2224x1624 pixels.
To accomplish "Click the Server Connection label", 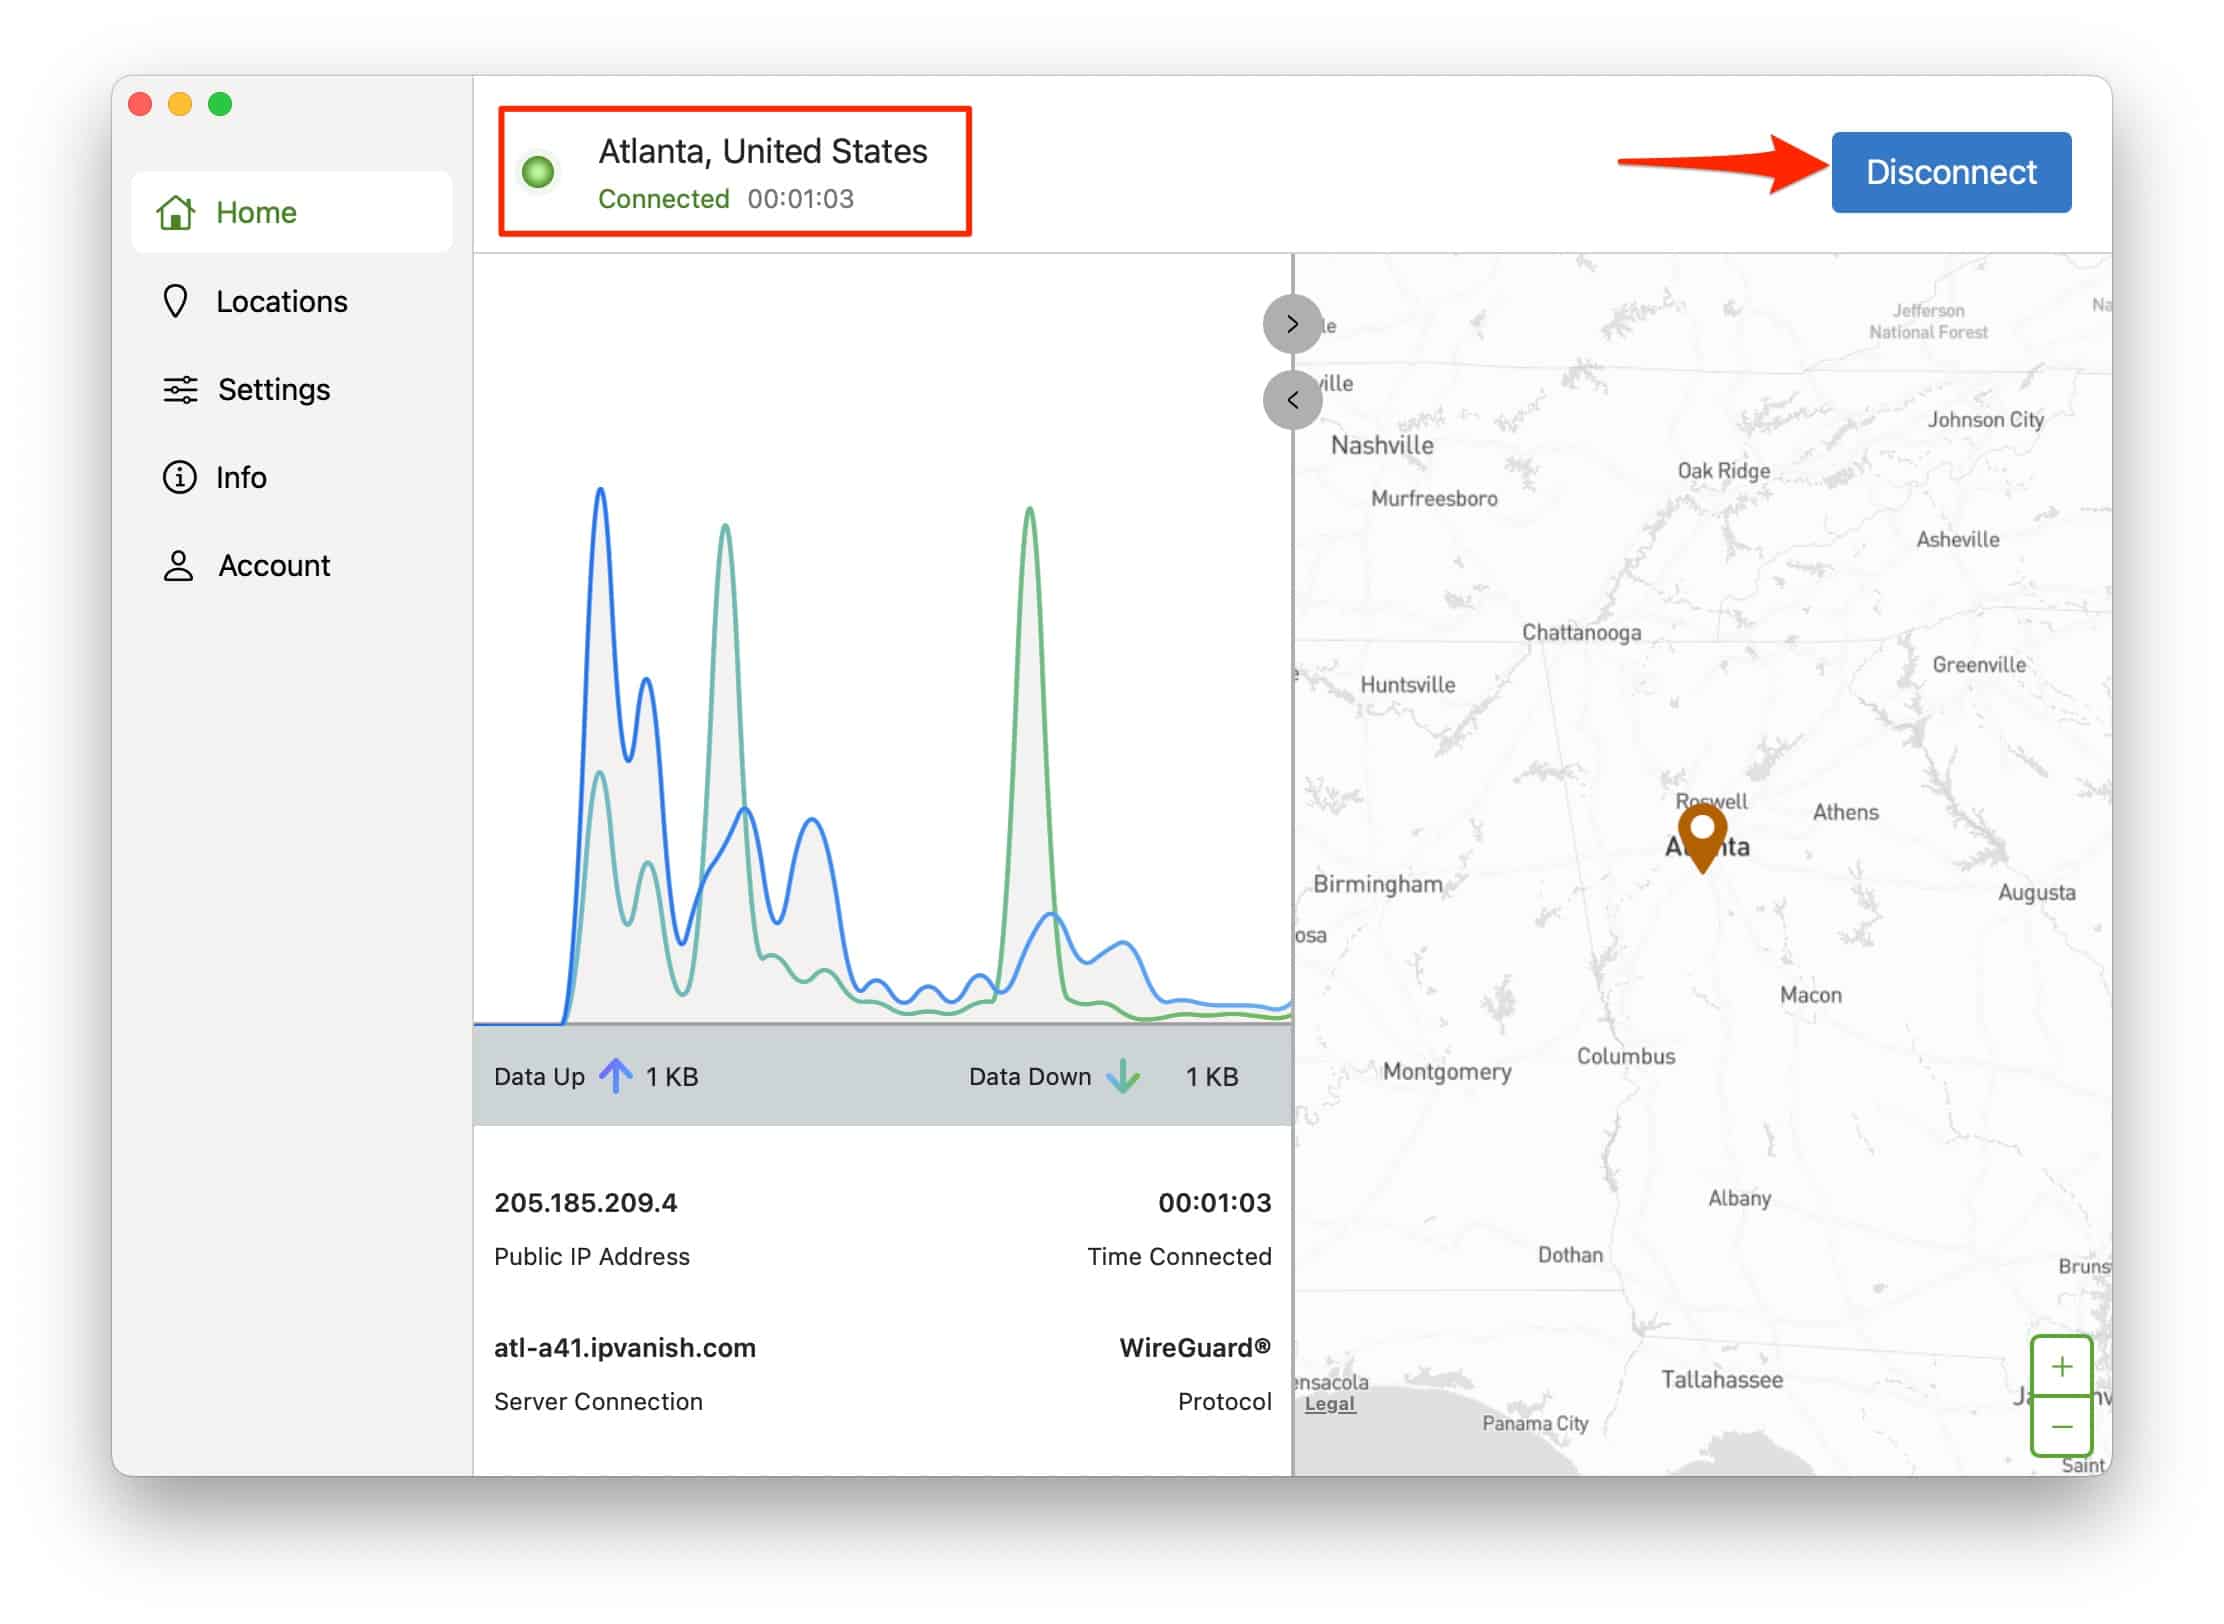I will [598, 1402].
